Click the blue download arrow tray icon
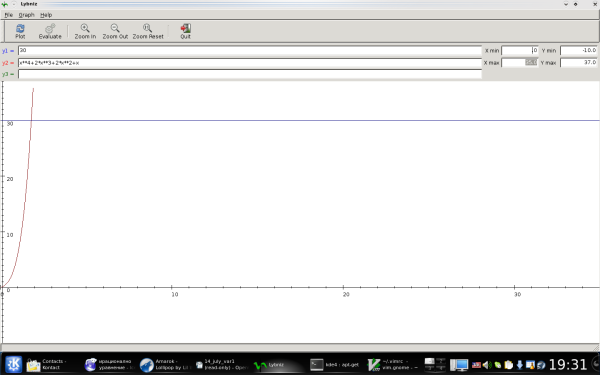The height and width of the screenshot is (375, 600). point(519,365)
